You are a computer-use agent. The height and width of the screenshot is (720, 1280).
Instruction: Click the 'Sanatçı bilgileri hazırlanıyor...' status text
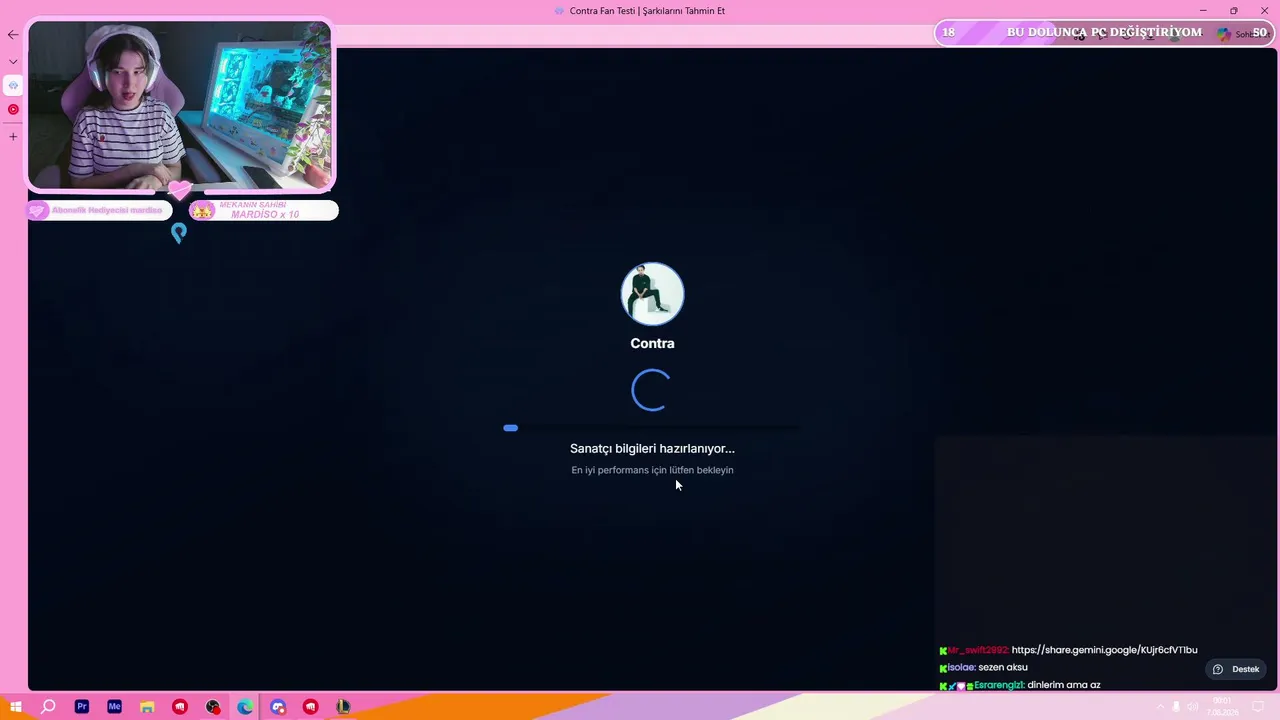point(652,449)
